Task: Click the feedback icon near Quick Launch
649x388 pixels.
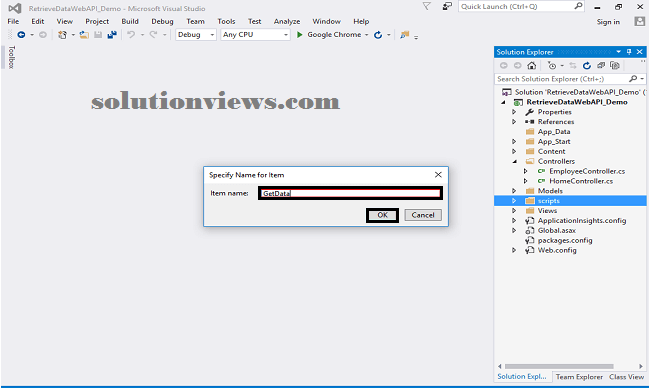Action: [x=447, y=6]
